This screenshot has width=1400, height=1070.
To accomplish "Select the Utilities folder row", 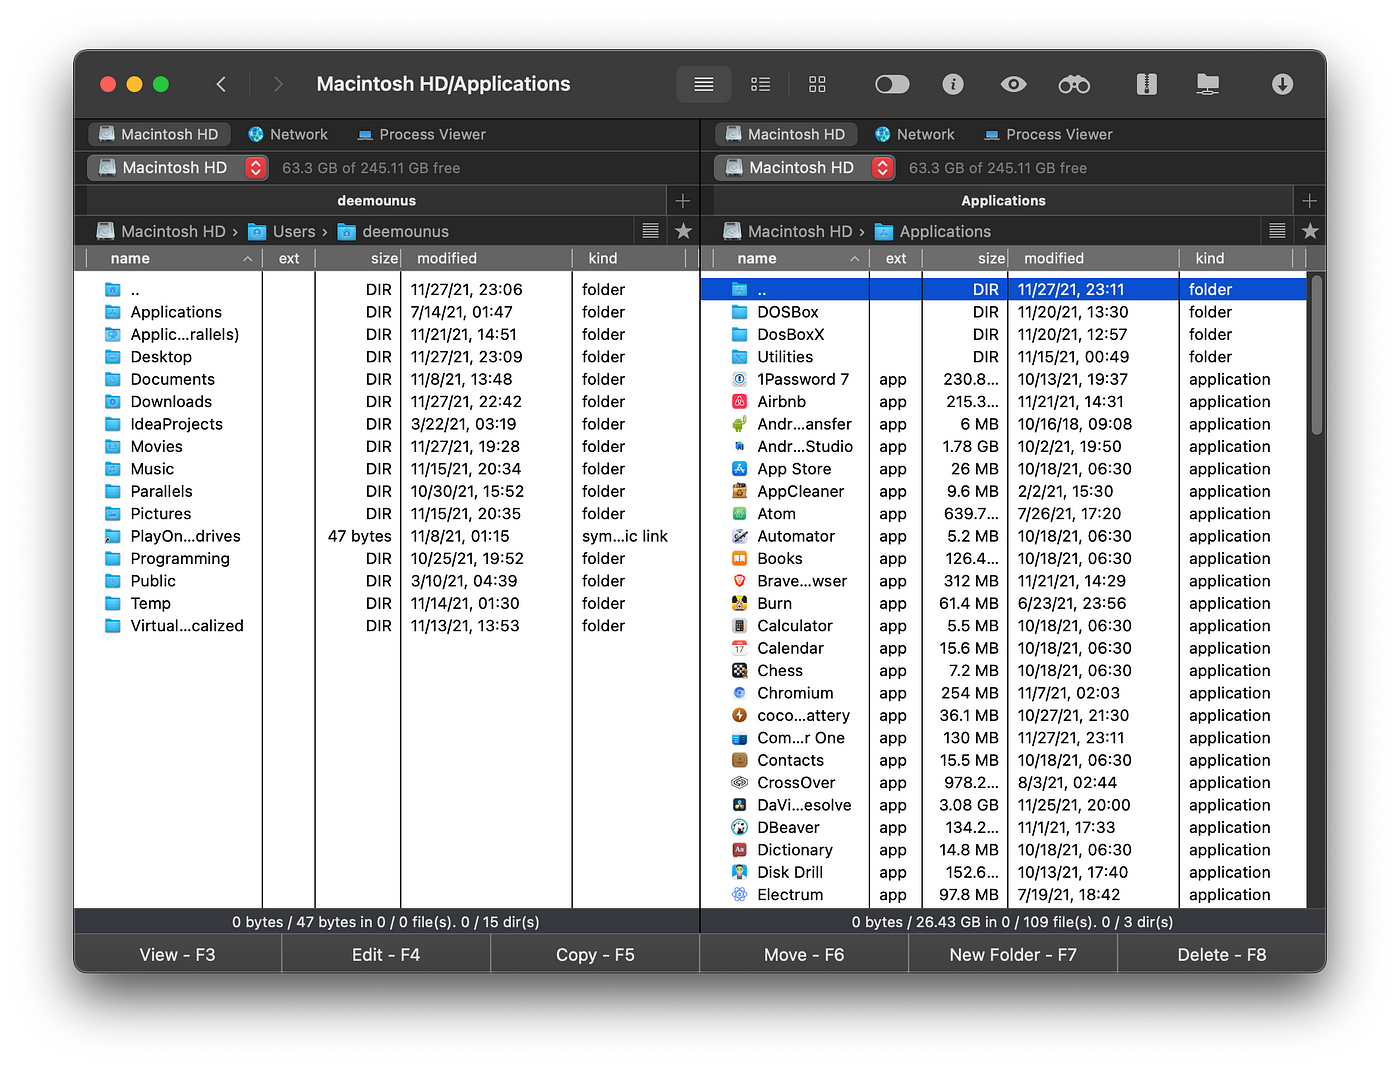I will [x=1003, y=357].
